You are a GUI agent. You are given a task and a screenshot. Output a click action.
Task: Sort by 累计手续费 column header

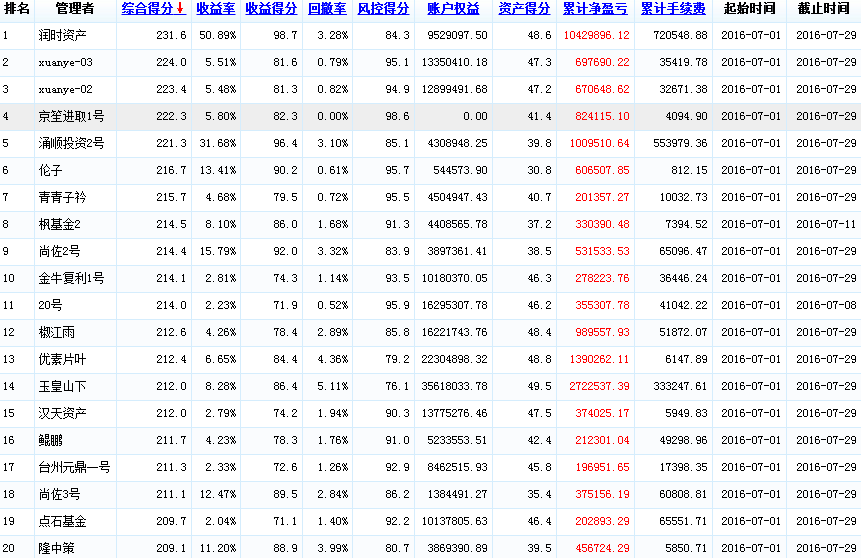click(x=673, y=9)
